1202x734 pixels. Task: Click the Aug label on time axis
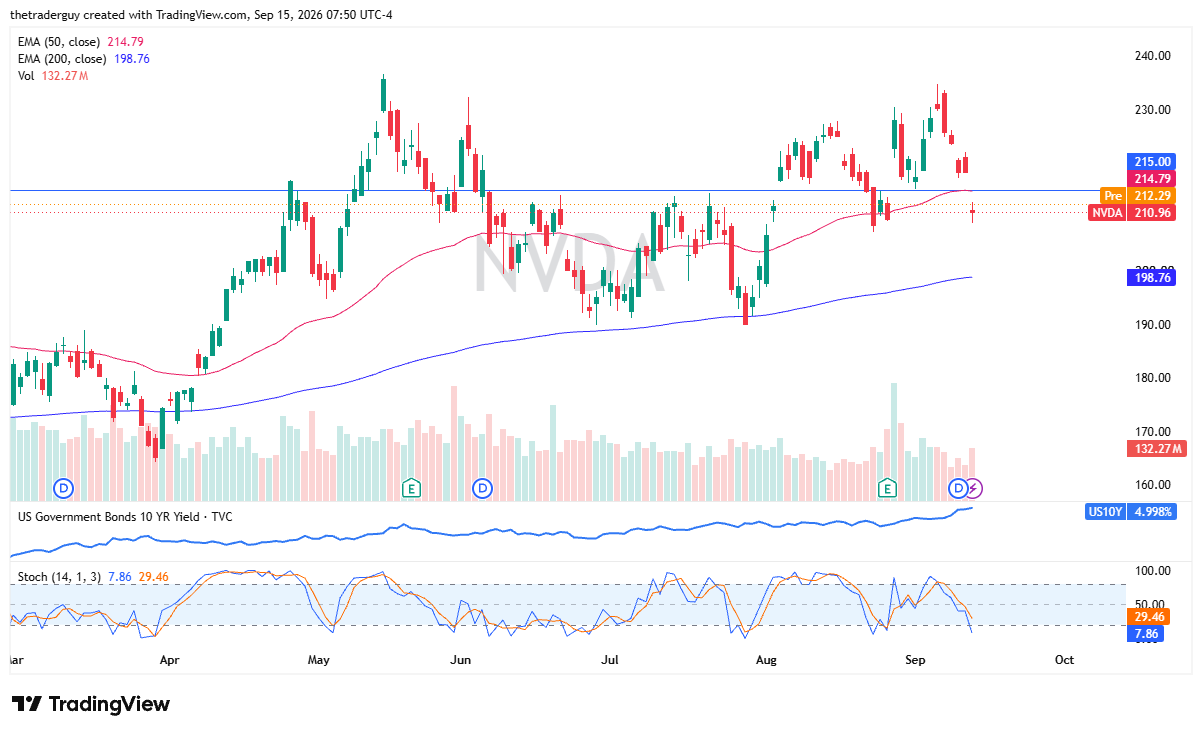[x=766, y=660]
